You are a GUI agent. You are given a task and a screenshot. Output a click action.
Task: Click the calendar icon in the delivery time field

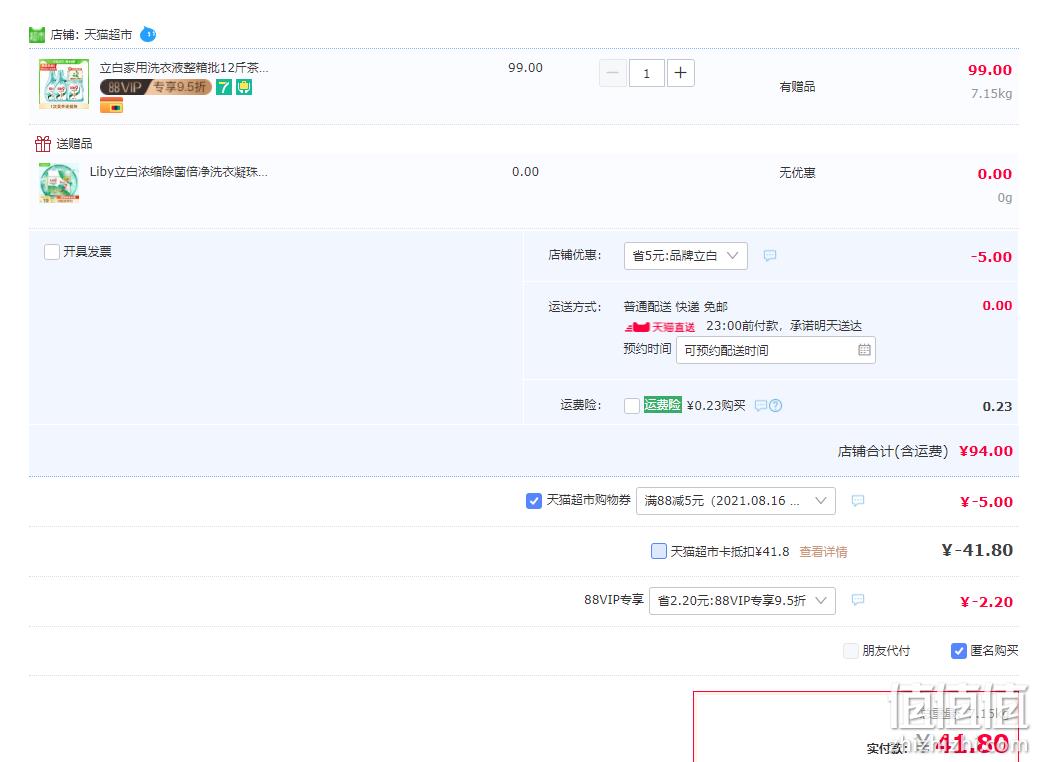[864, 350]
